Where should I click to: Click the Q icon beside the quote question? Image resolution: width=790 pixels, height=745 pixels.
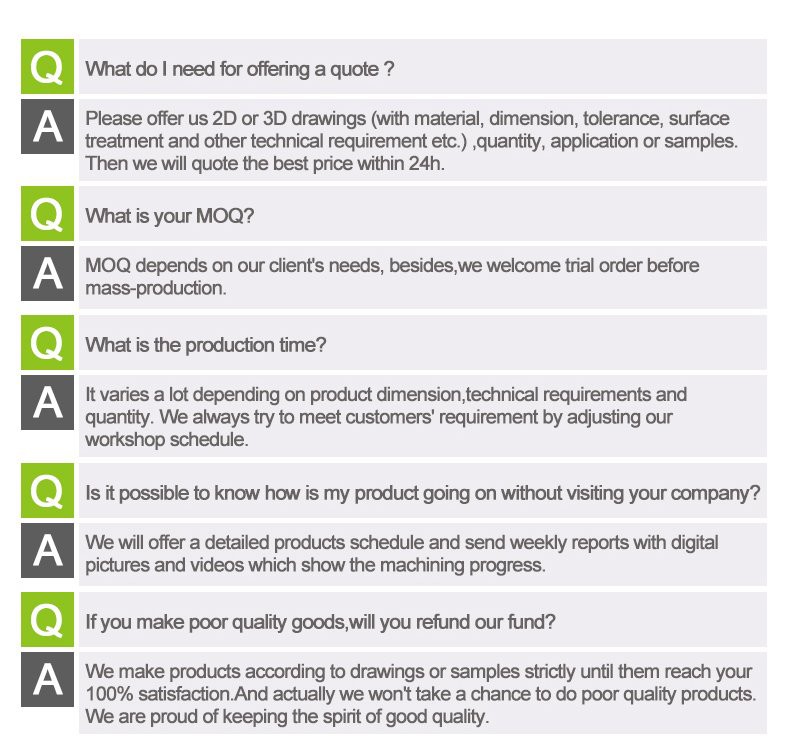click(46, 68)
